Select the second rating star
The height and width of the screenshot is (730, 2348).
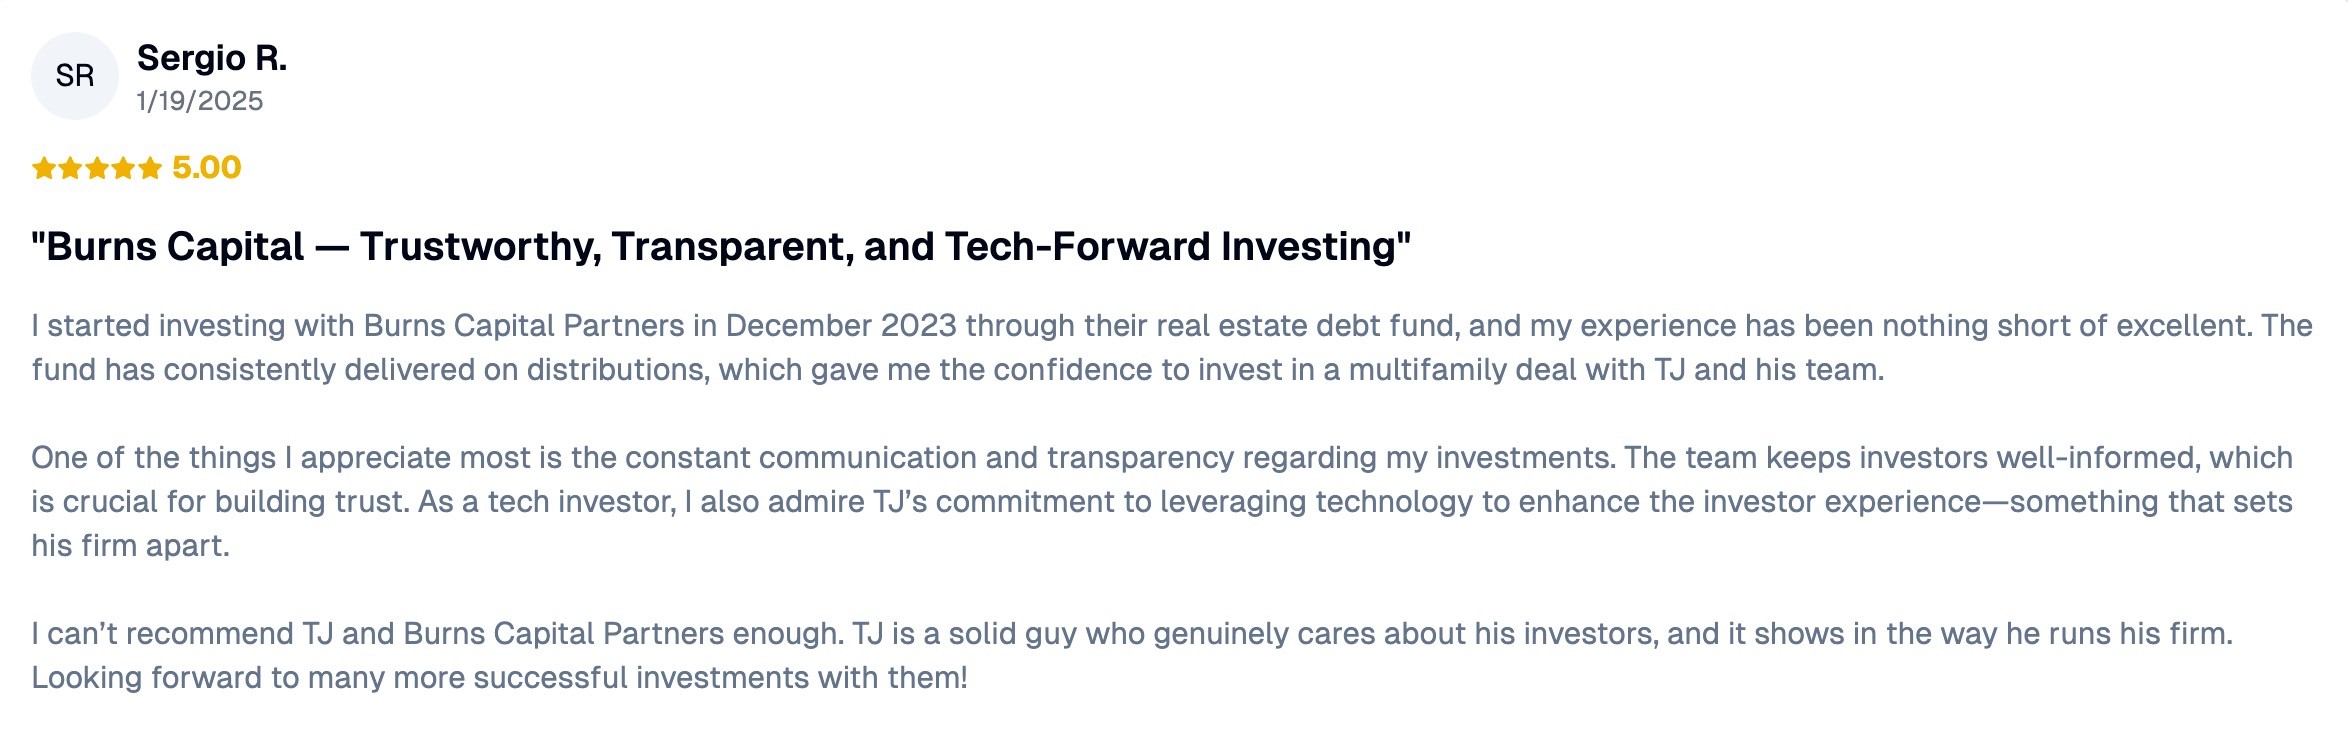tap(70, 168)
